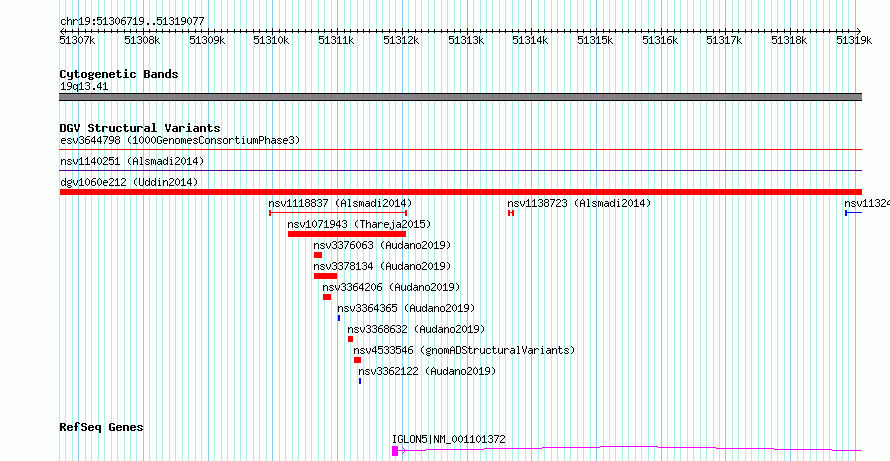This screenshot has height=461, width=890.
Task: Click the 51317k ruler tick
Action: (724, 40)
